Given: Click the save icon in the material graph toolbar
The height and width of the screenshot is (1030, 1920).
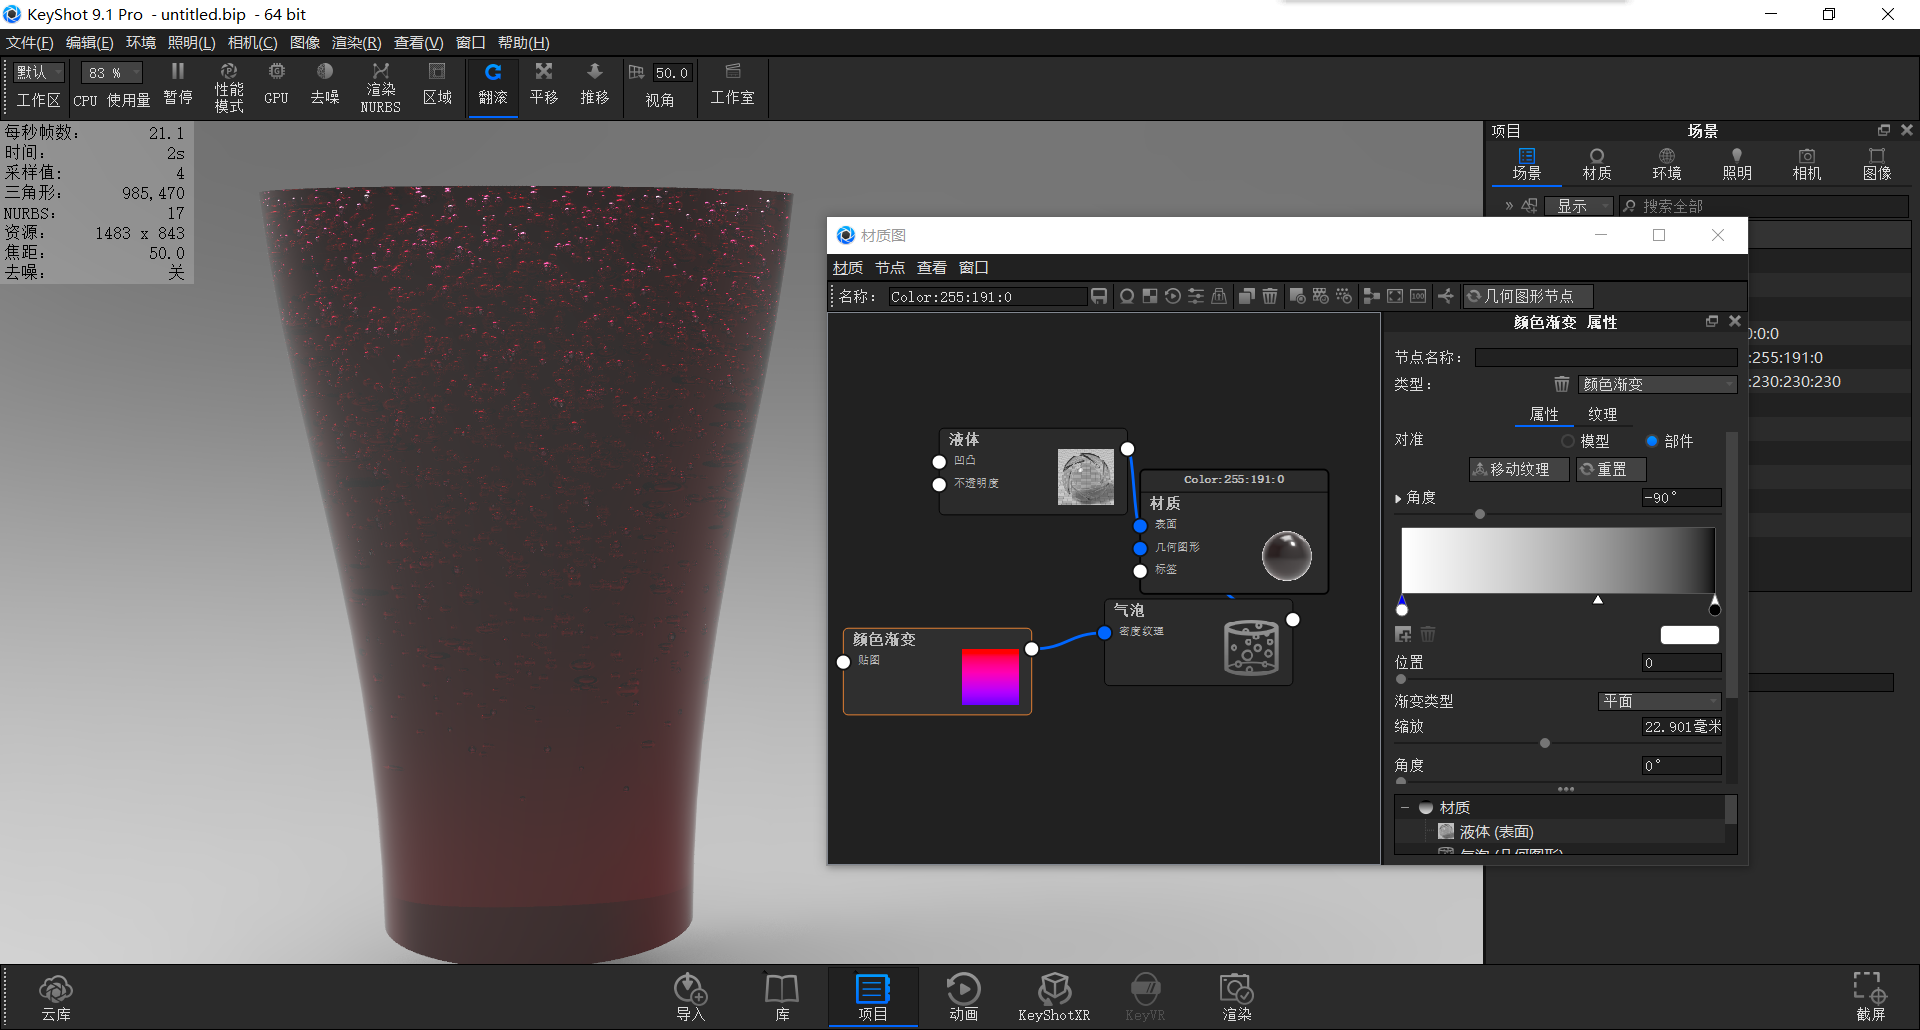Looking at the screenshot, I should (x=1099, y=296).
